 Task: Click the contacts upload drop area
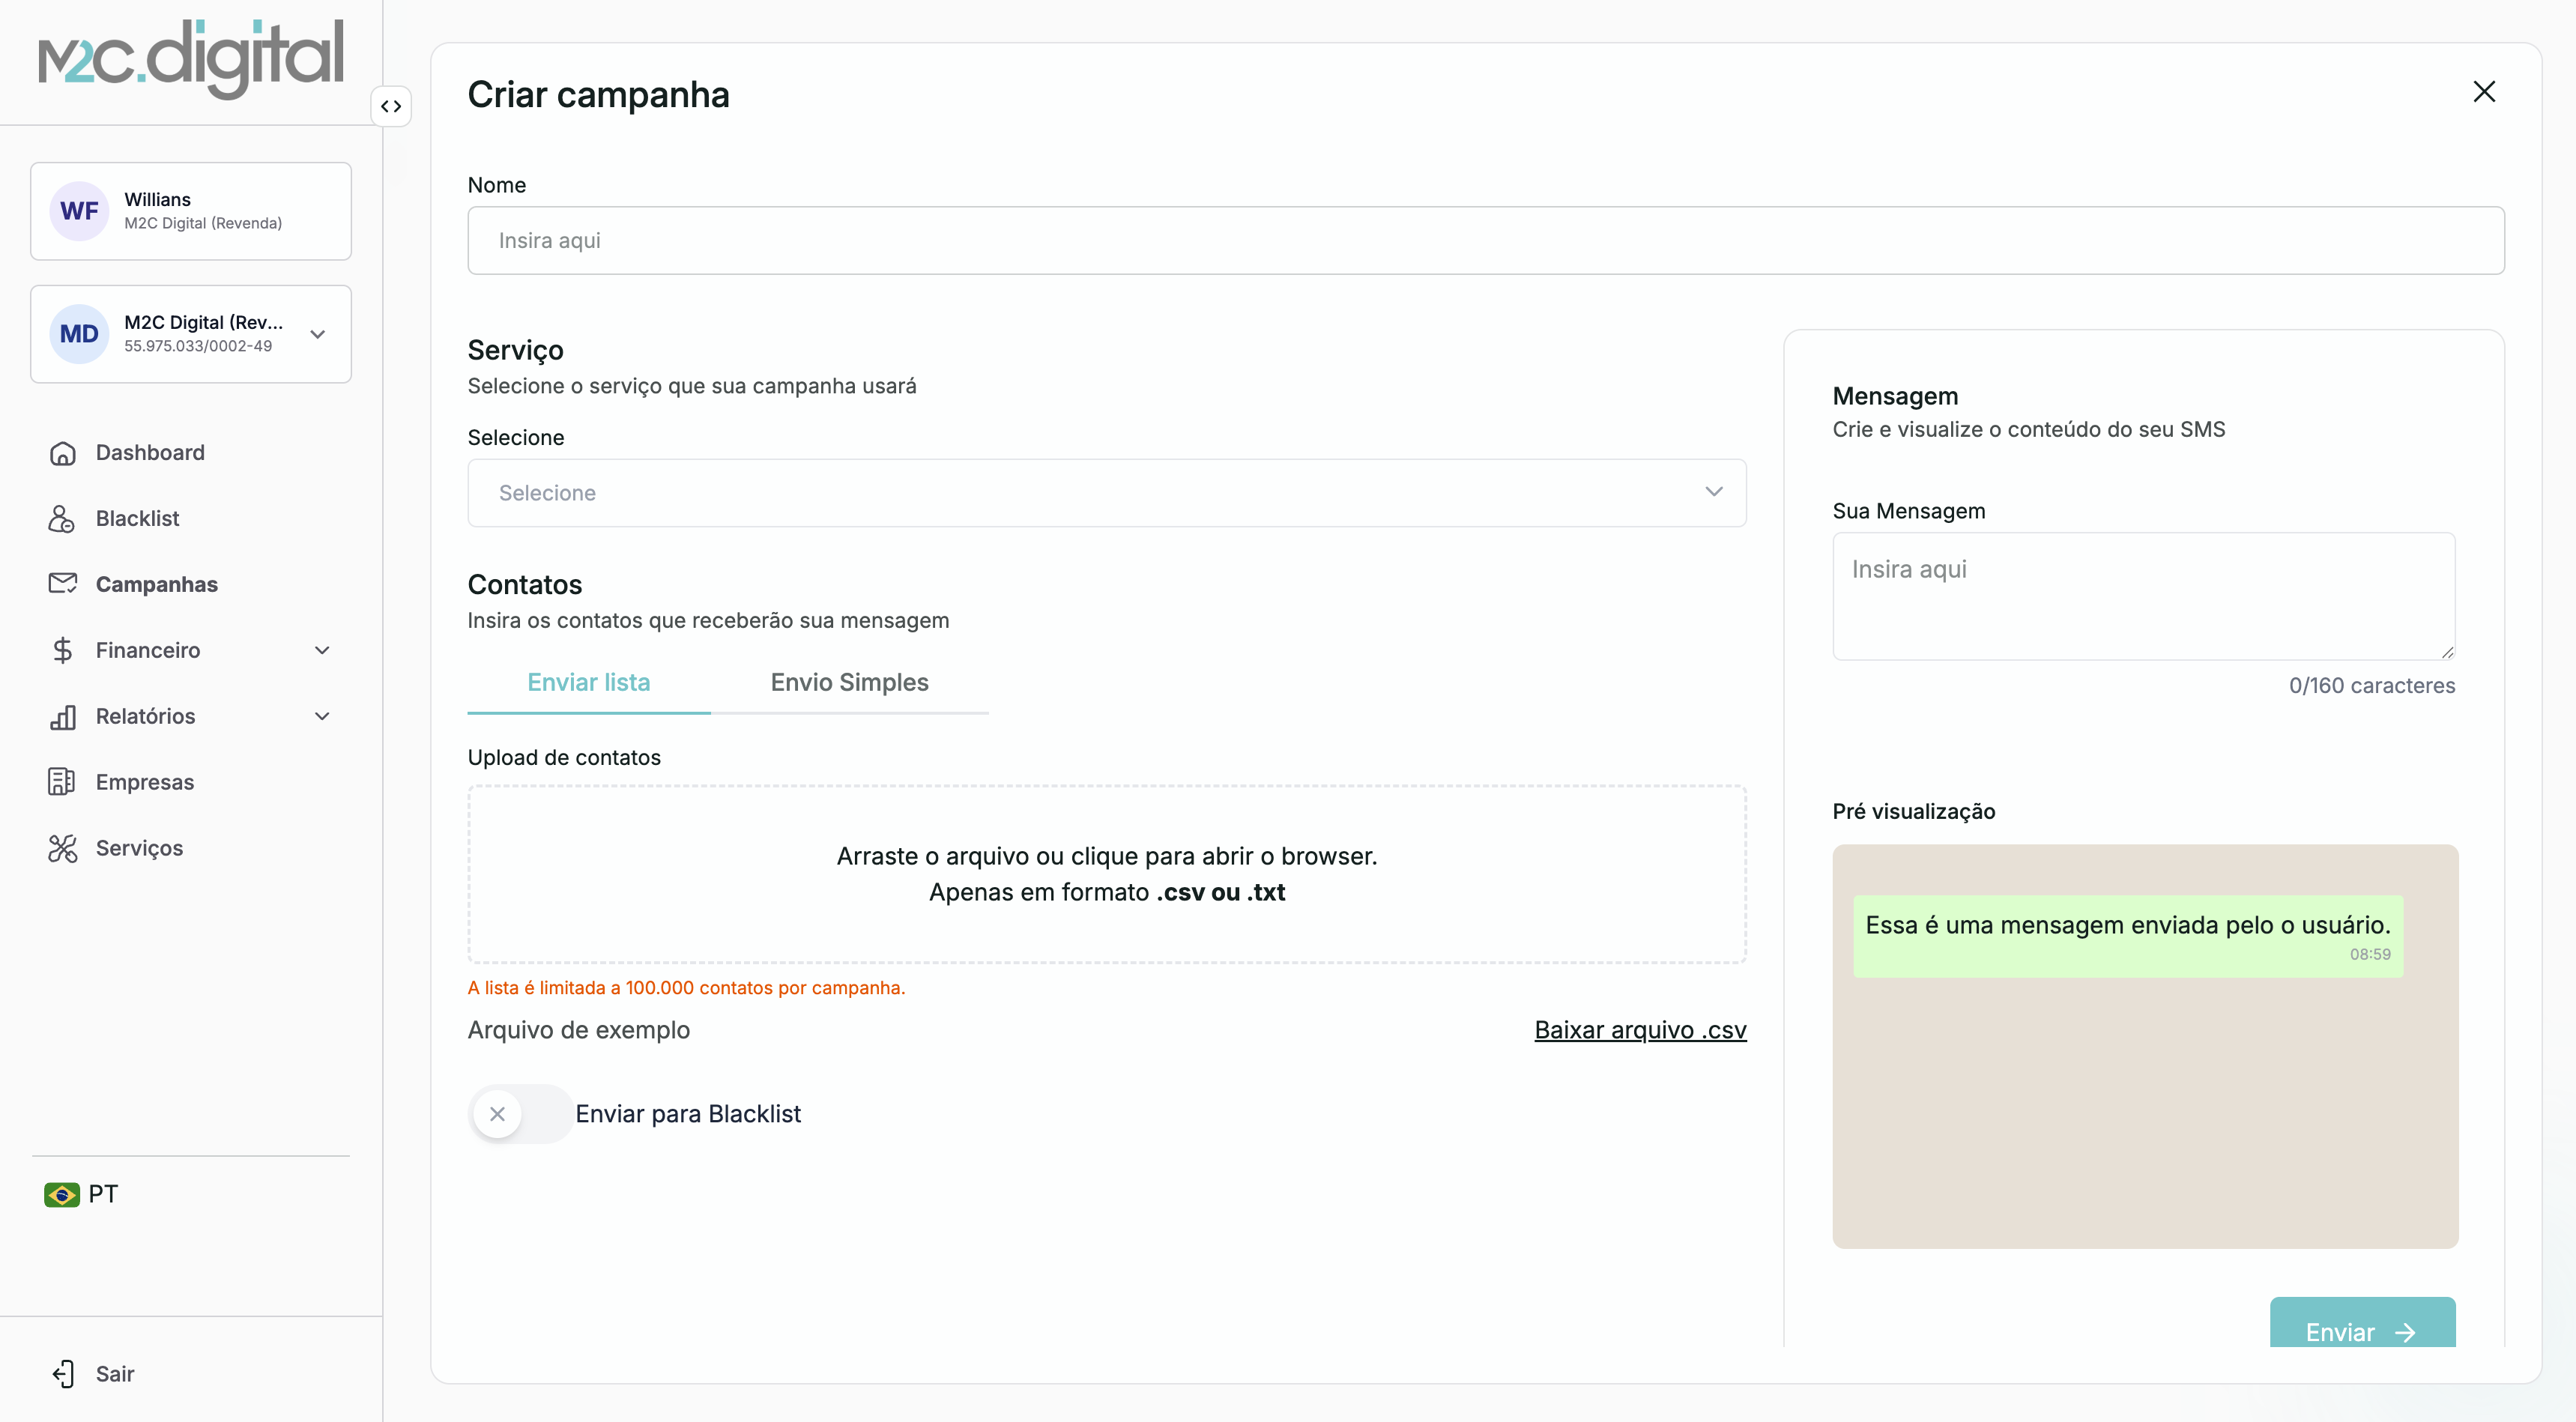click(x=1106, y=874)
